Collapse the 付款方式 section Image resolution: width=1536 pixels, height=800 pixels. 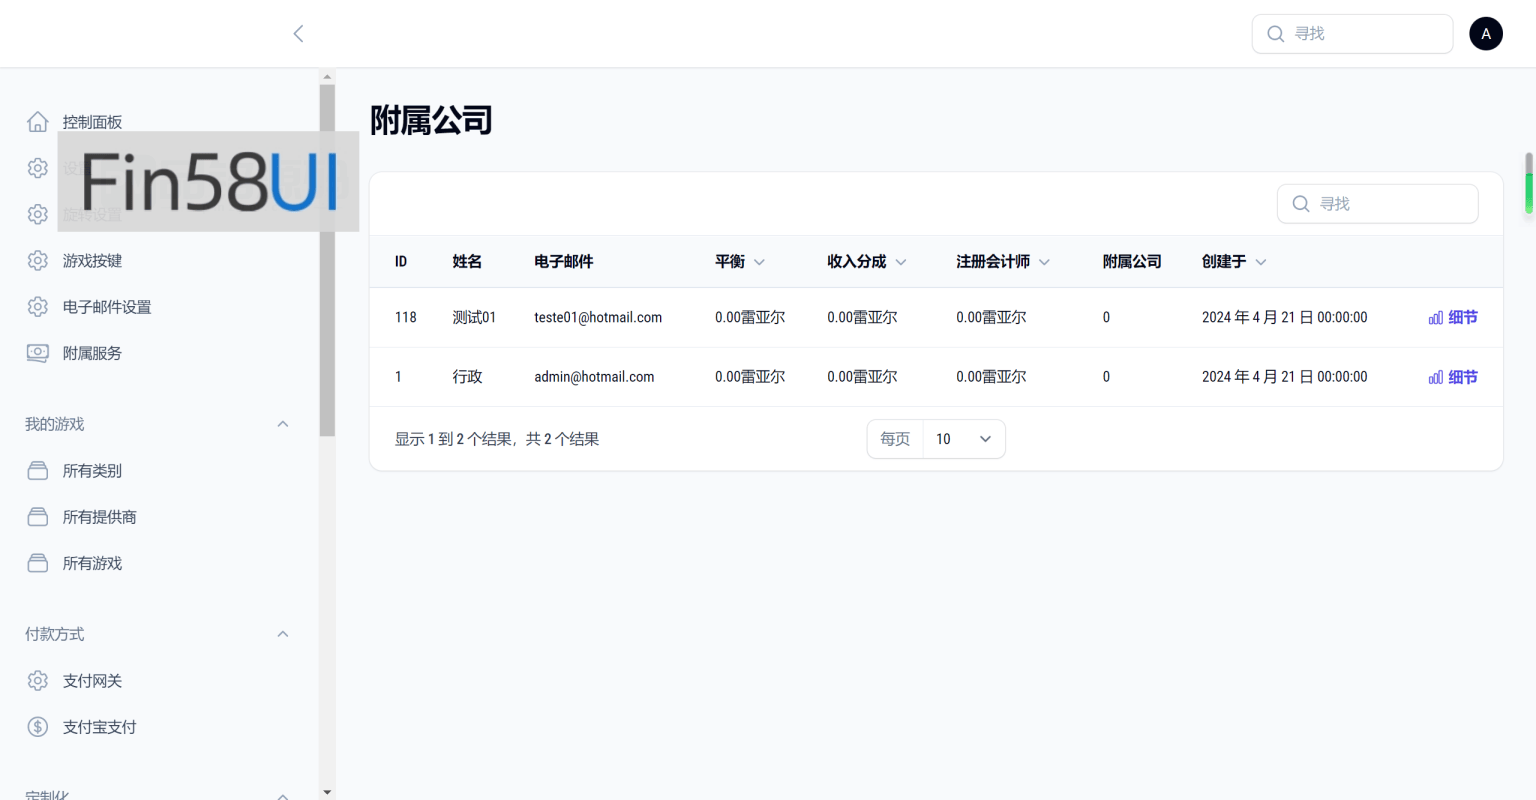point(283,634)
